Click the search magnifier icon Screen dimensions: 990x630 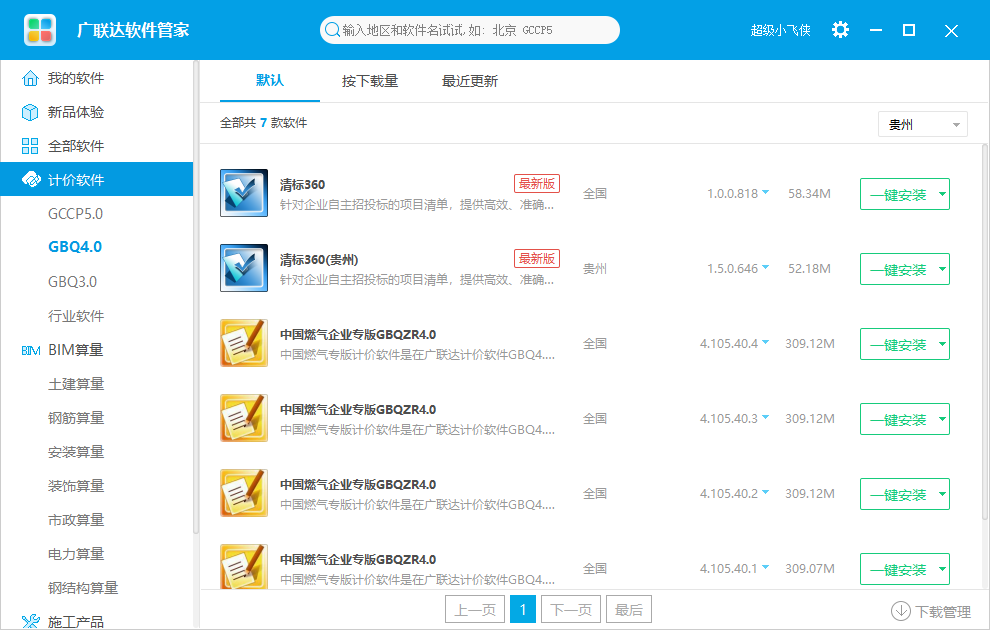pos(332,30)
